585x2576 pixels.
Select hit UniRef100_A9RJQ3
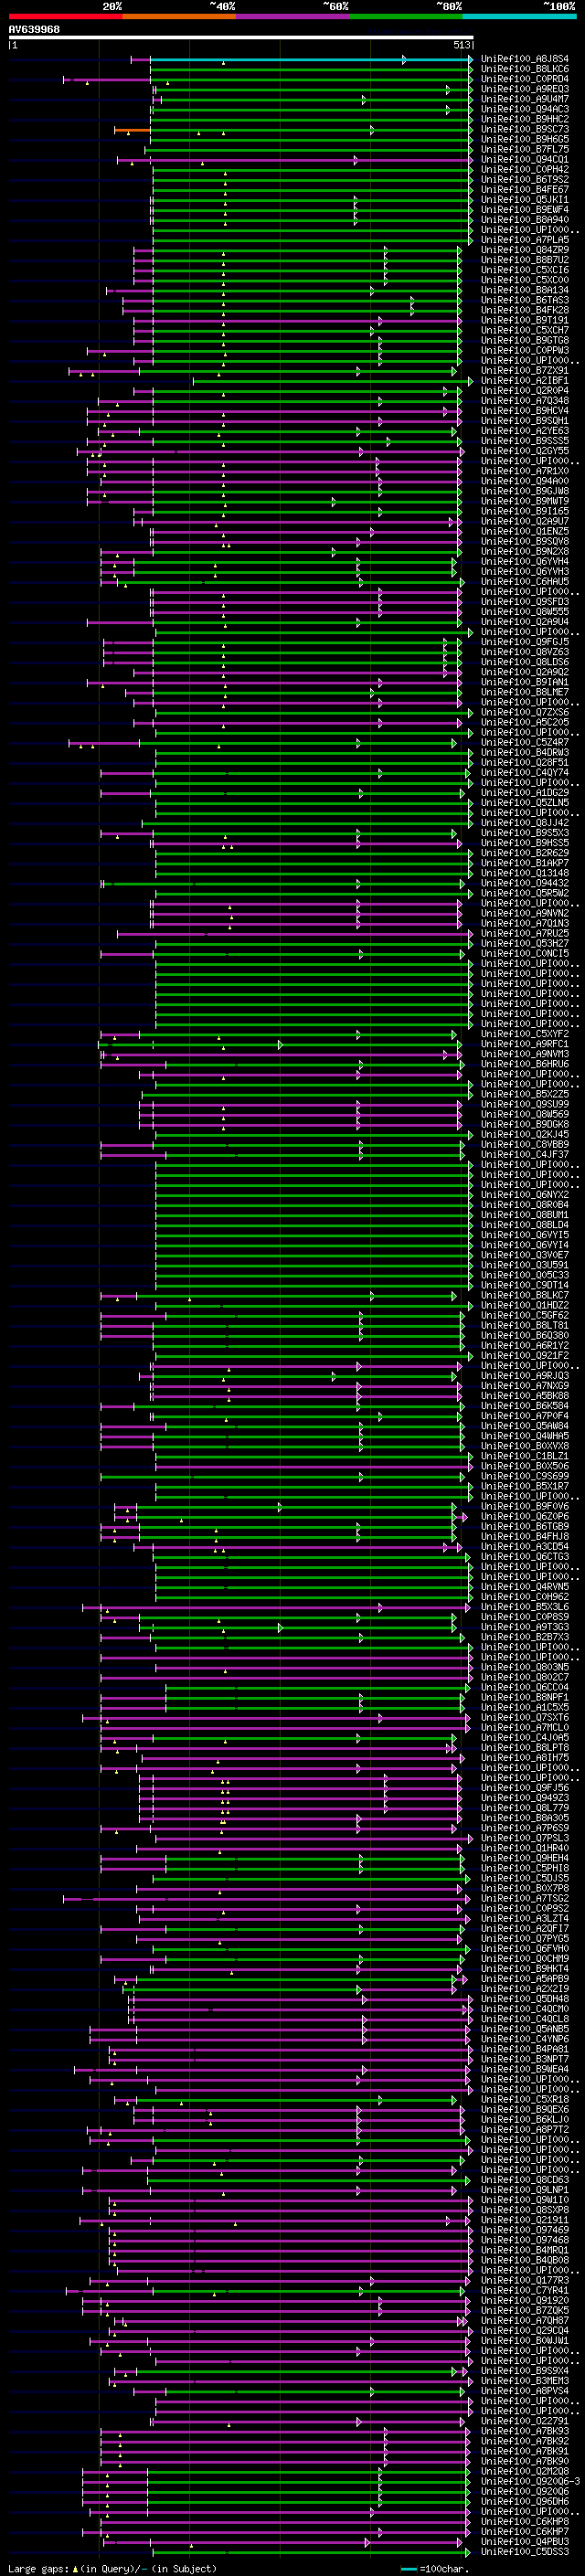(x=524, y=1375)
